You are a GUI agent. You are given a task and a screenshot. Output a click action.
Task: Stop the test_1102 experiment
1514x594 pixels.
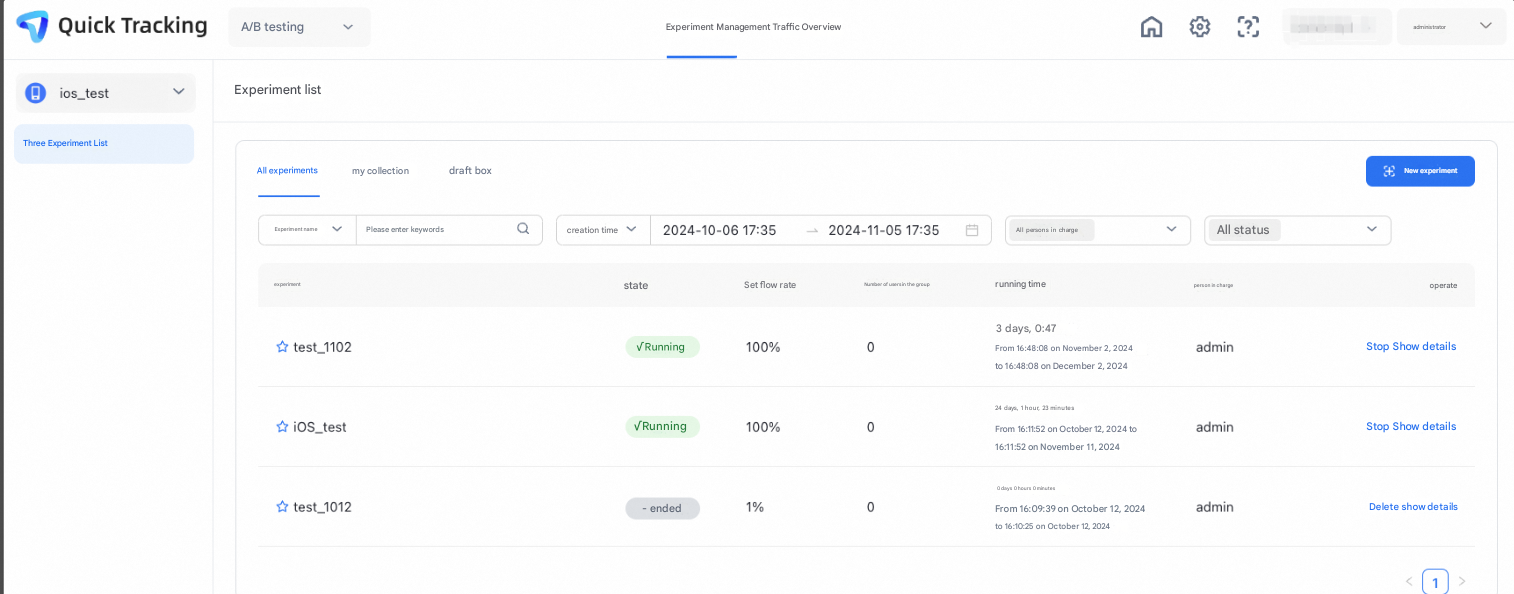pos(1377,346)
